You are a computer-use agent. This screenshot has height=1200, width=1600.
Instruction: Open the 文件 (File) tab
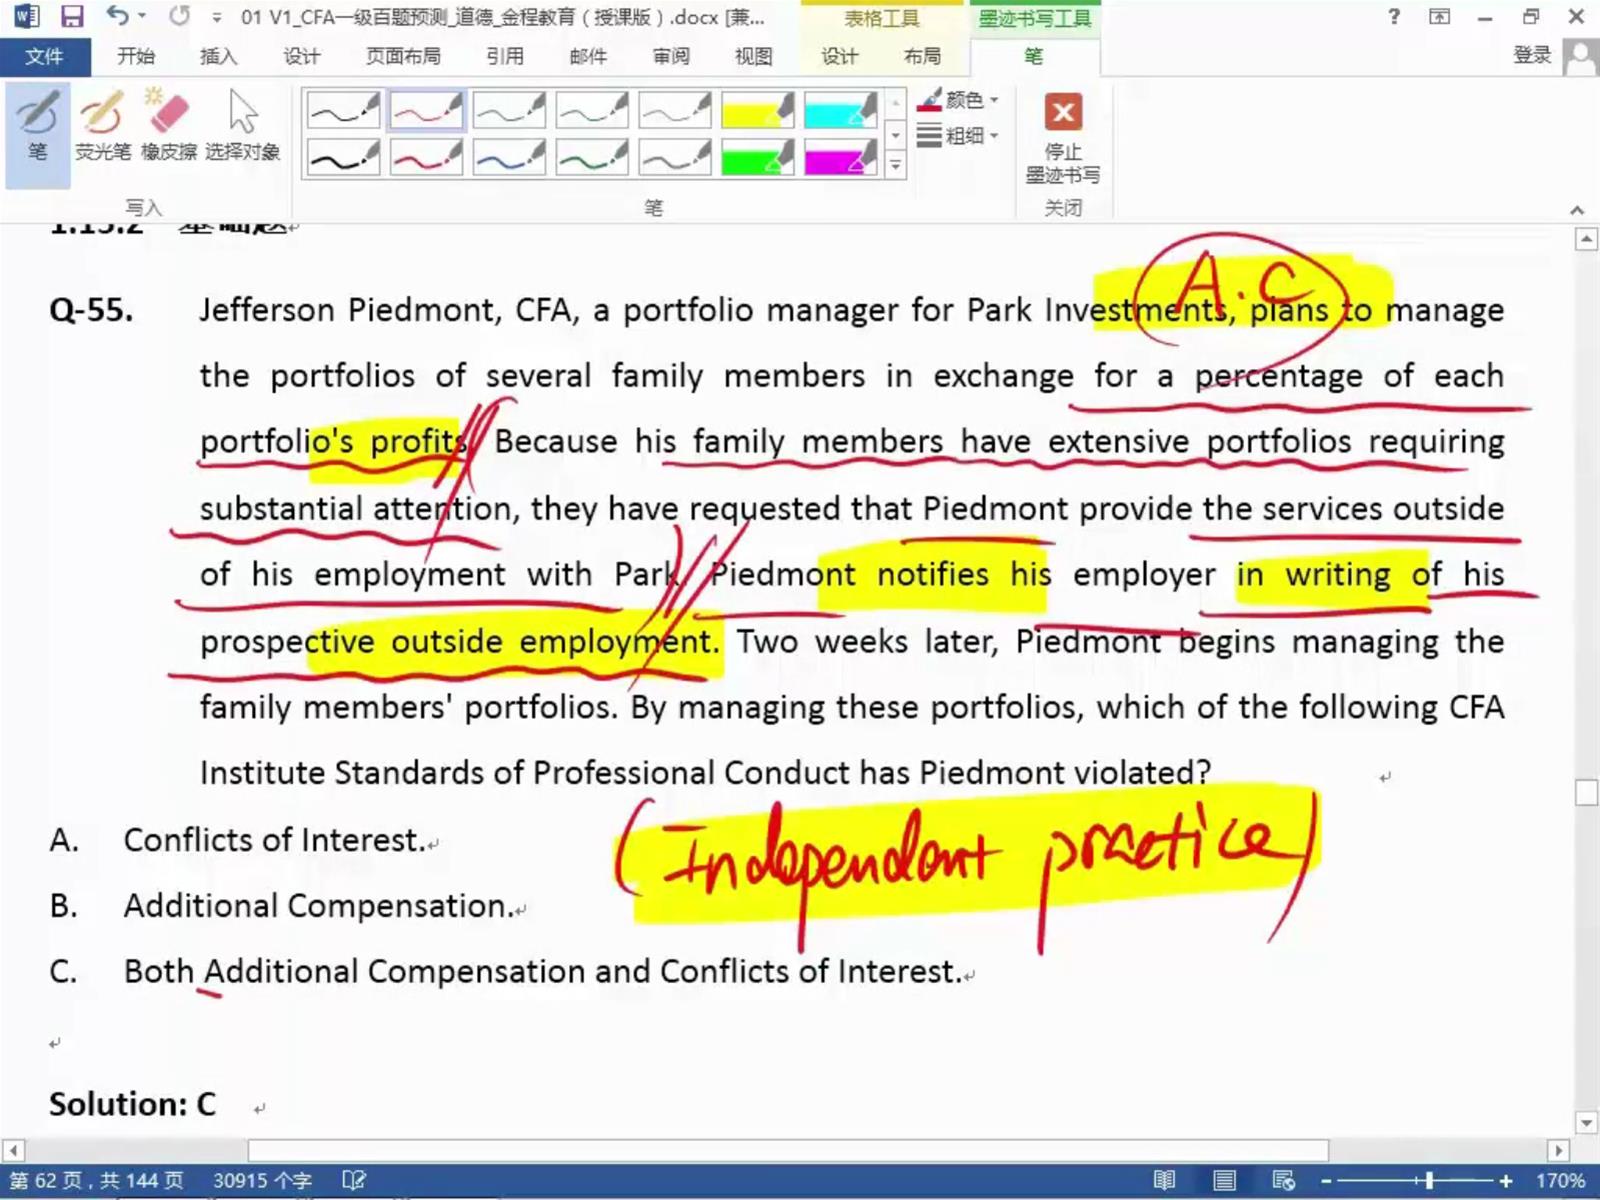[x=44, y=56]
